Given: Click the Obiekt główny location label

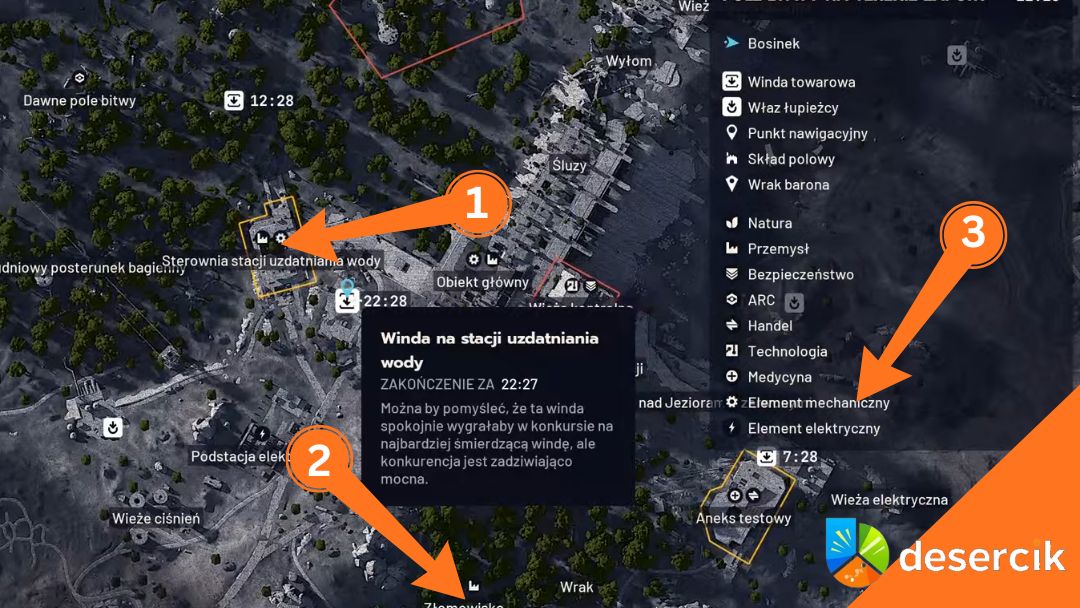Looking at the screenshot, I should tap(482, 282).
